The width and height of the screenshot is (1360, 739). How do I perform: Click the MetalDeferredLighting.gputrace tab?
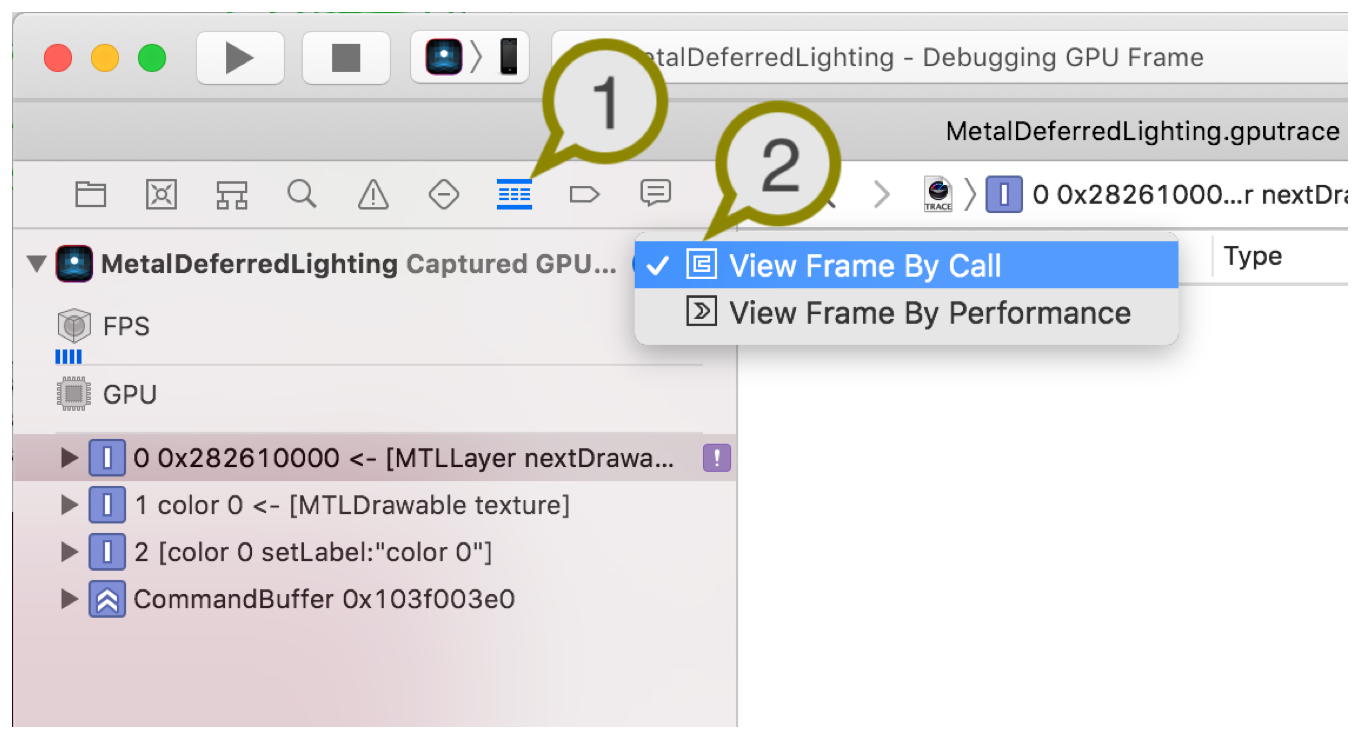(x=1142, y=131)
